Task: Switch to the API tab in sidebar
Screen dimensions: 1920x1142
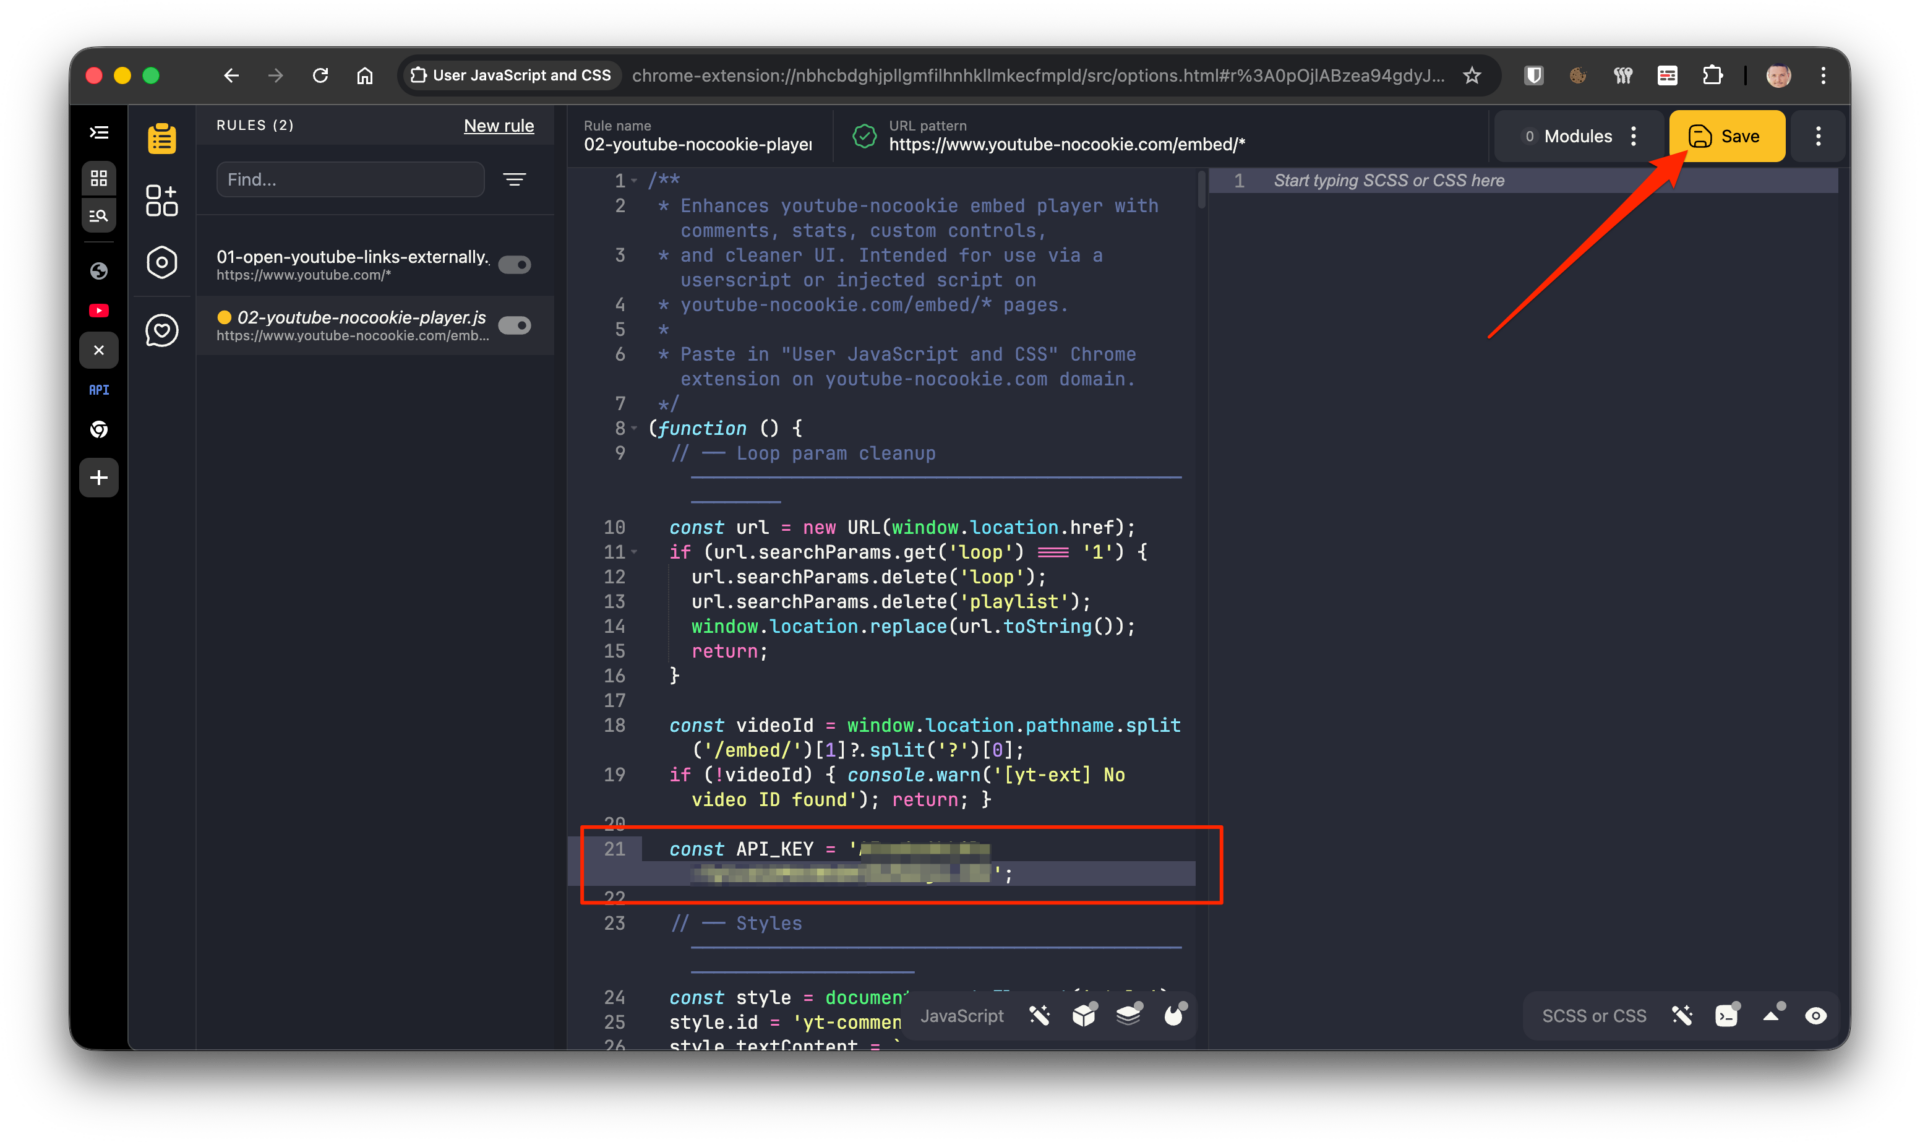Action: click(99, 390)
